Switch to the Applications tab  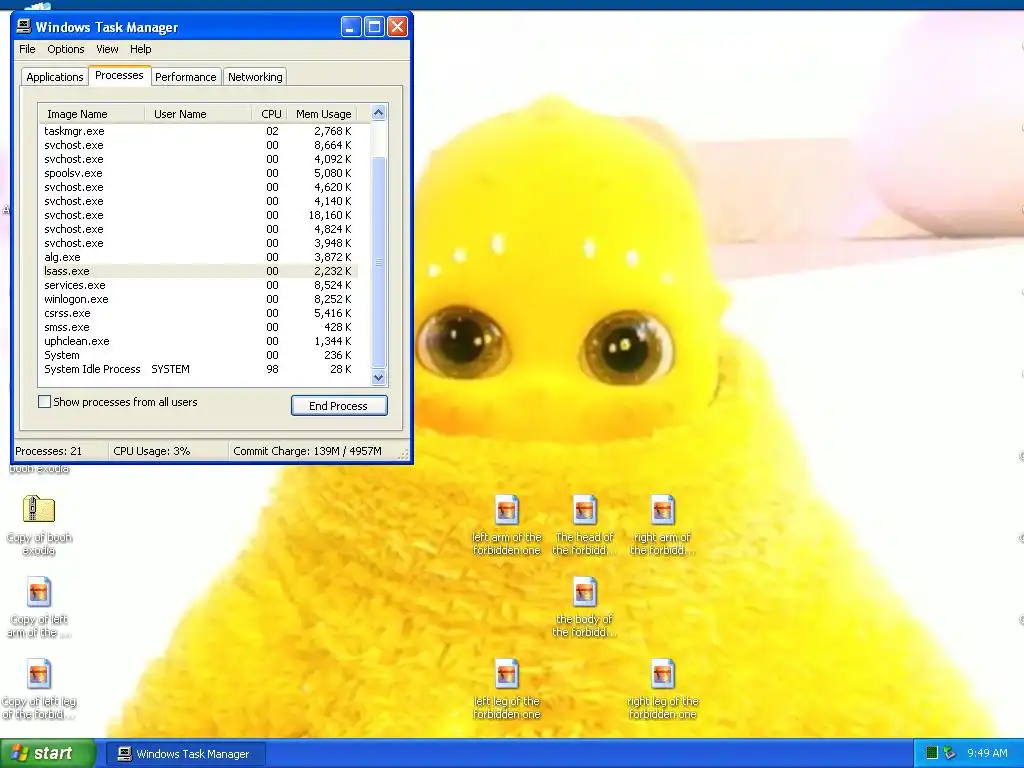pos(55,77)
